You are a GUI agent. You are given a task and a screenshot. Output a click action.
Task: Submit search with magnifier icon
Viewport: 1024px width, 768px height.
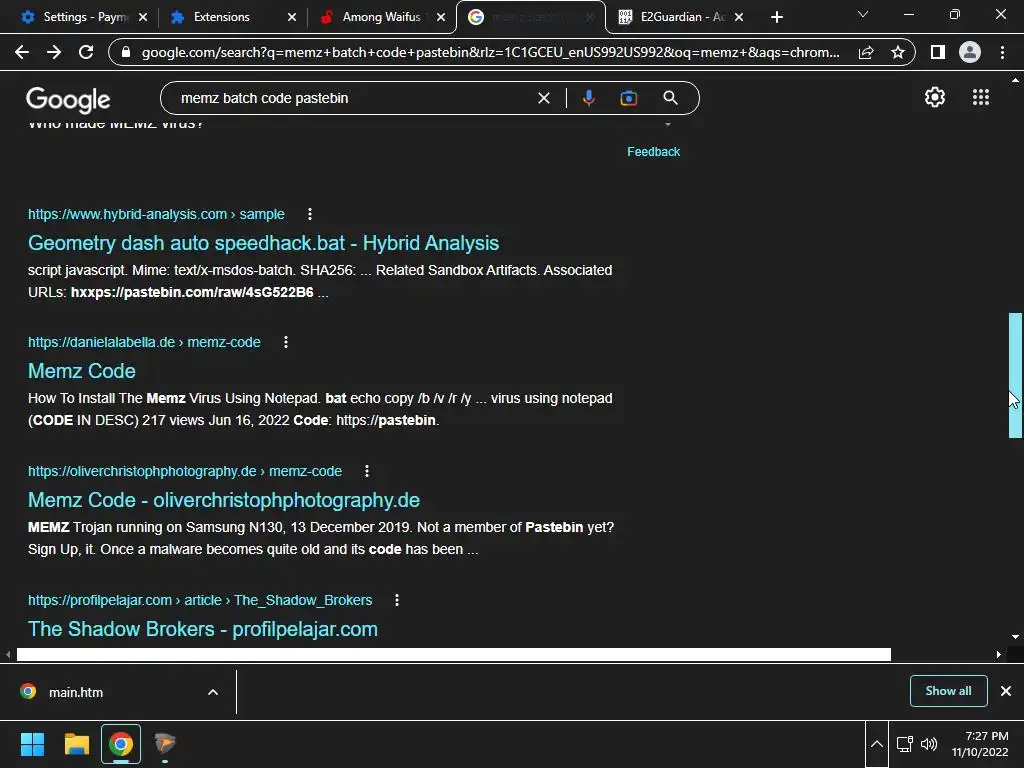click(x=670, y=98)
